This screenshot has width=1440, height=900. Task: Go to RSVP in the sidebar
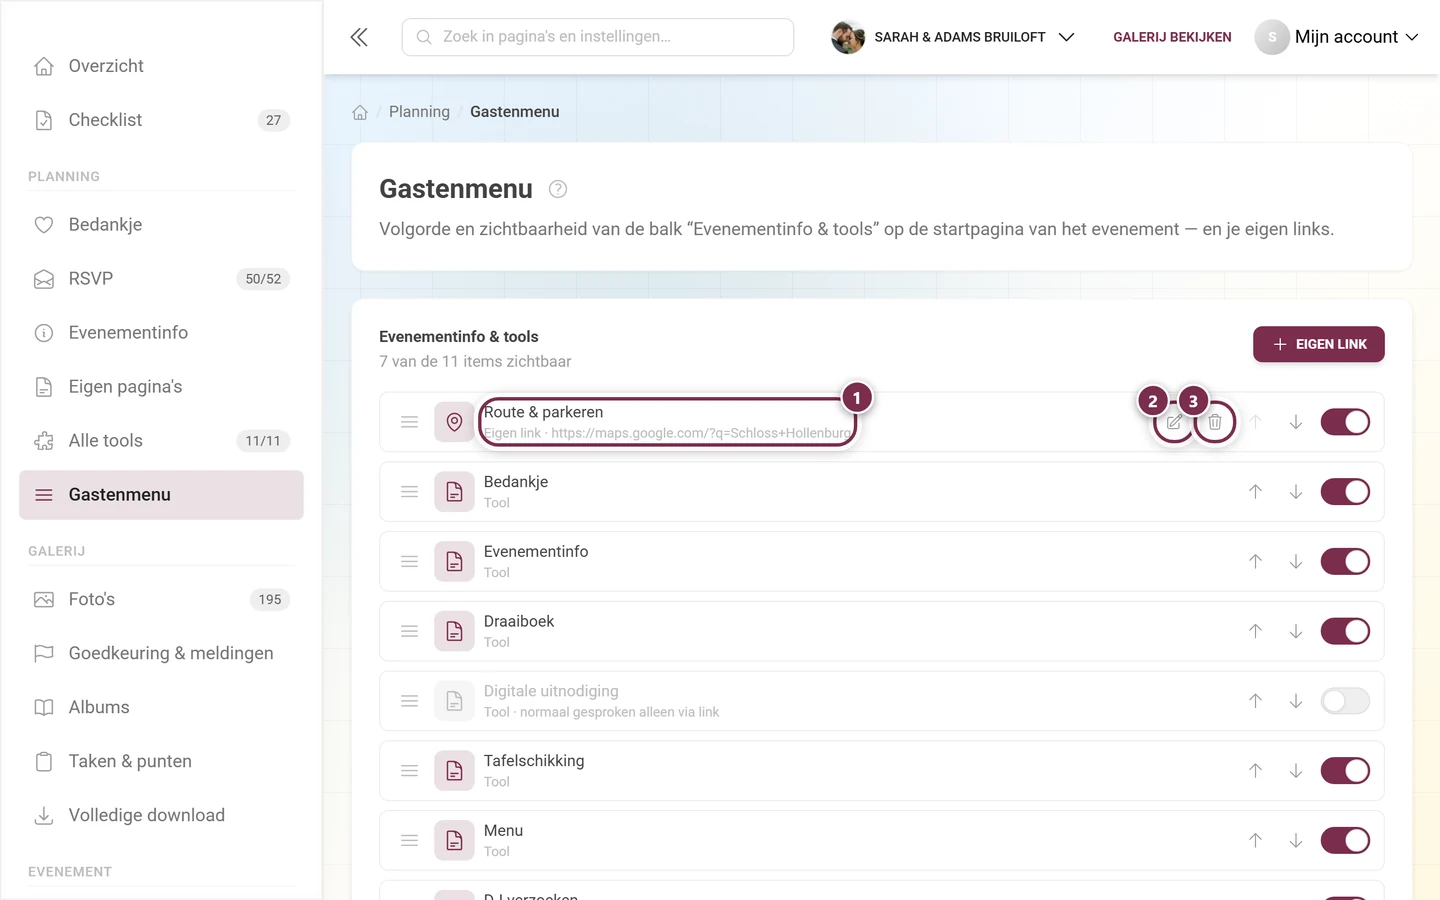click(x=161, y=279)
